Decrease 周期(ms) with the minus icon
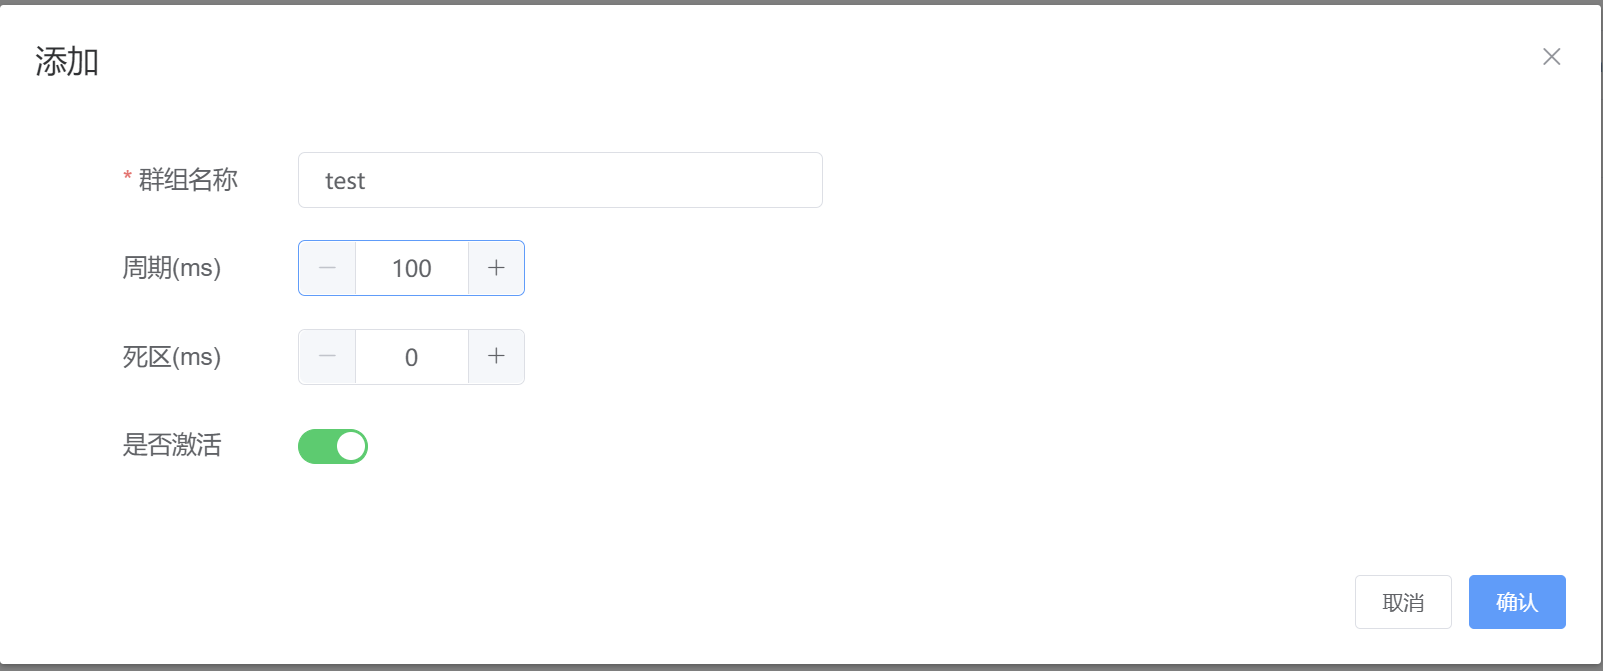This screenshot has width=1603, height=671. pos(327,268)
